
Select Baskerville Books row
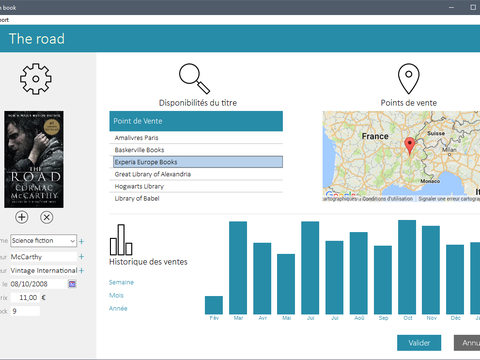(x=196, y=150)
